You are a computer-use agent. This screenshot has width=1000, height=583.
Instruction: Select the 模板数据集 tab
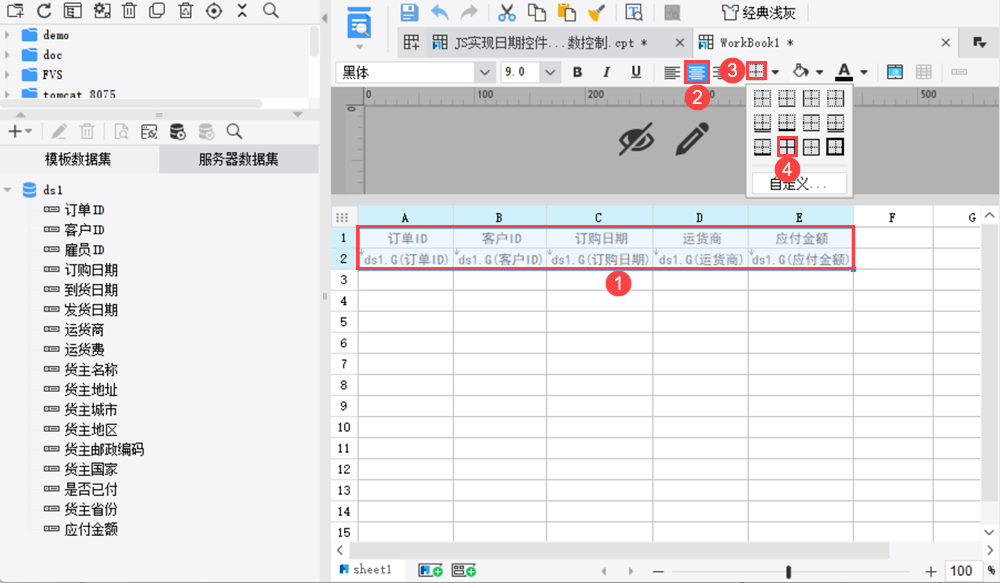tap(78, 159)
